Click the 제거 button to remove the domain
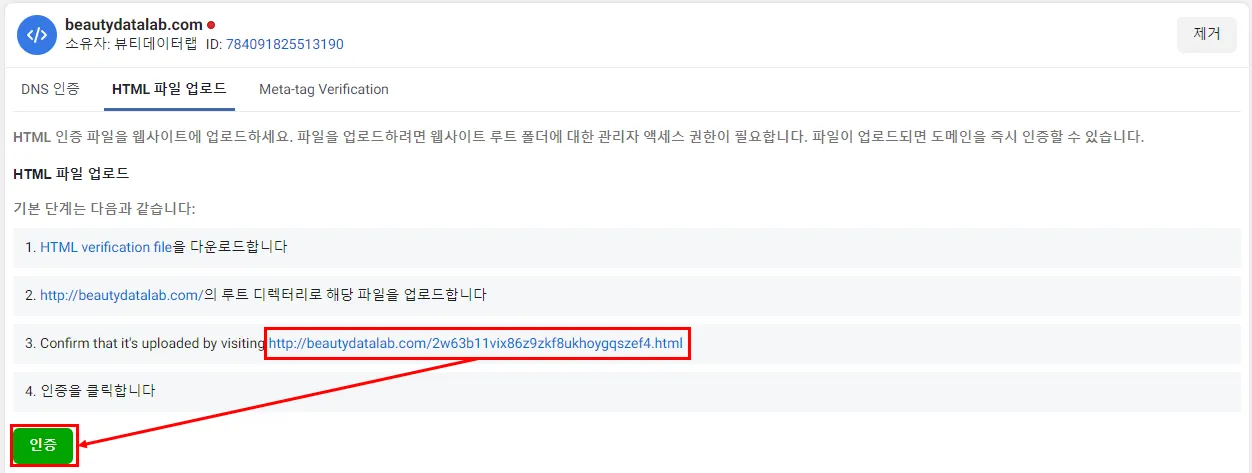The image size is (1252, 473). point(1207,33)
